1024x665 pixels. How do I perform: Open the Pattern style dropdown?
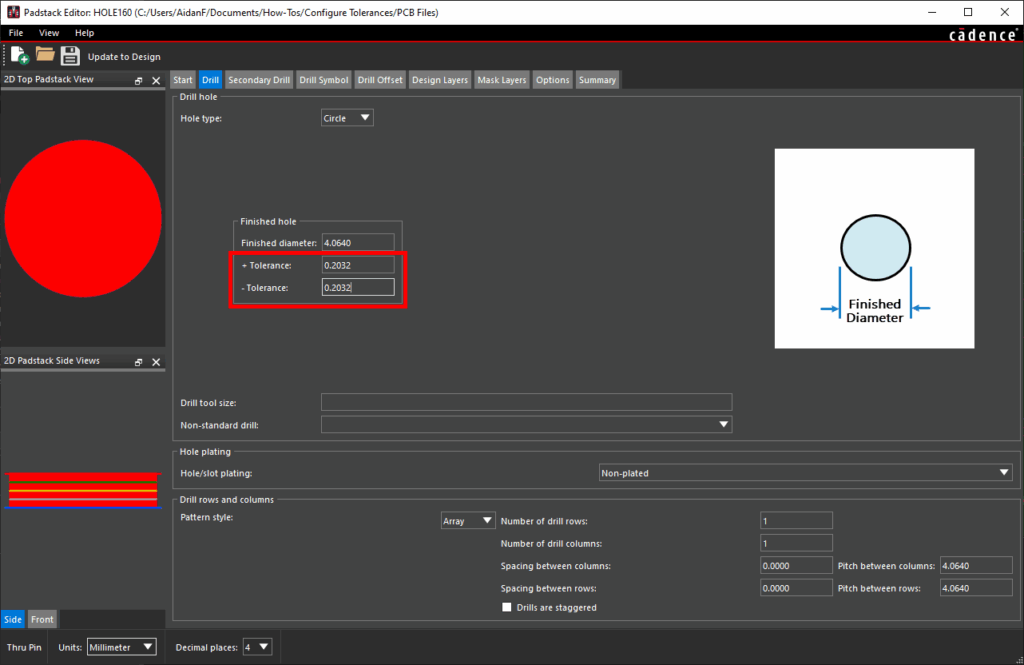468,521
